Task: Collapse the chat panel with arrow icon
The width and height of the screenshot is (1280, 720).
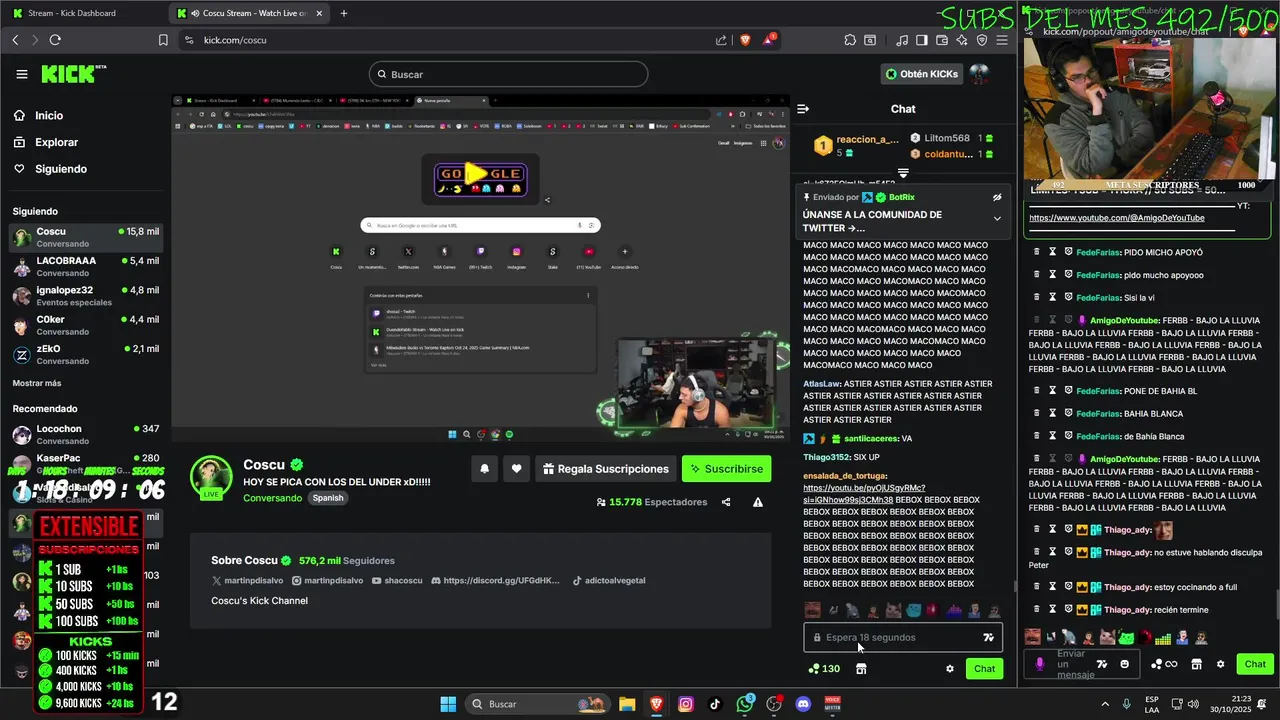Action: pyautogui.click(x=803, y=109)
